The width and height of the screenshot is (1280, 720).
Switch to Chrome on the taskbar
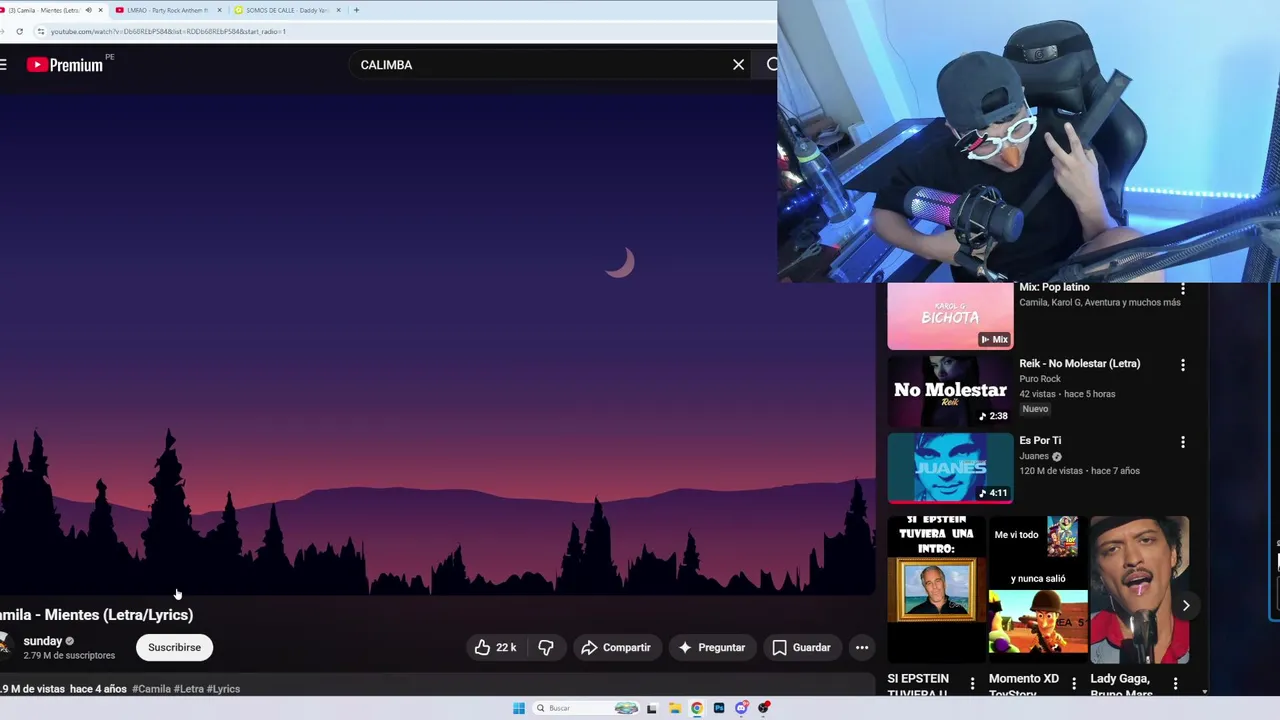(697, 708)
